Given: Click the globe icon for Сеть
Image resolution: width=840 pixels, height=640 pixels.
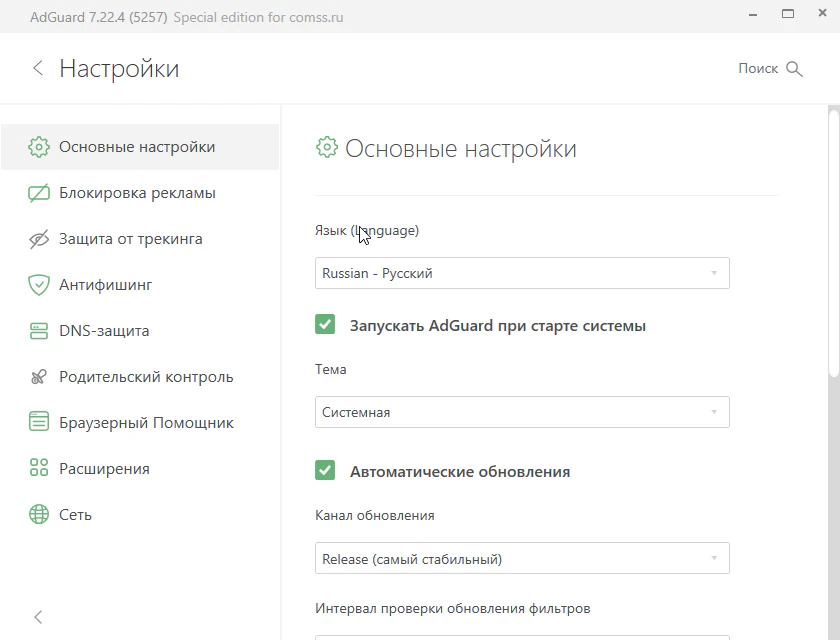Looking at the screenshot, I should pyautogui.click(x=39, y=515).
